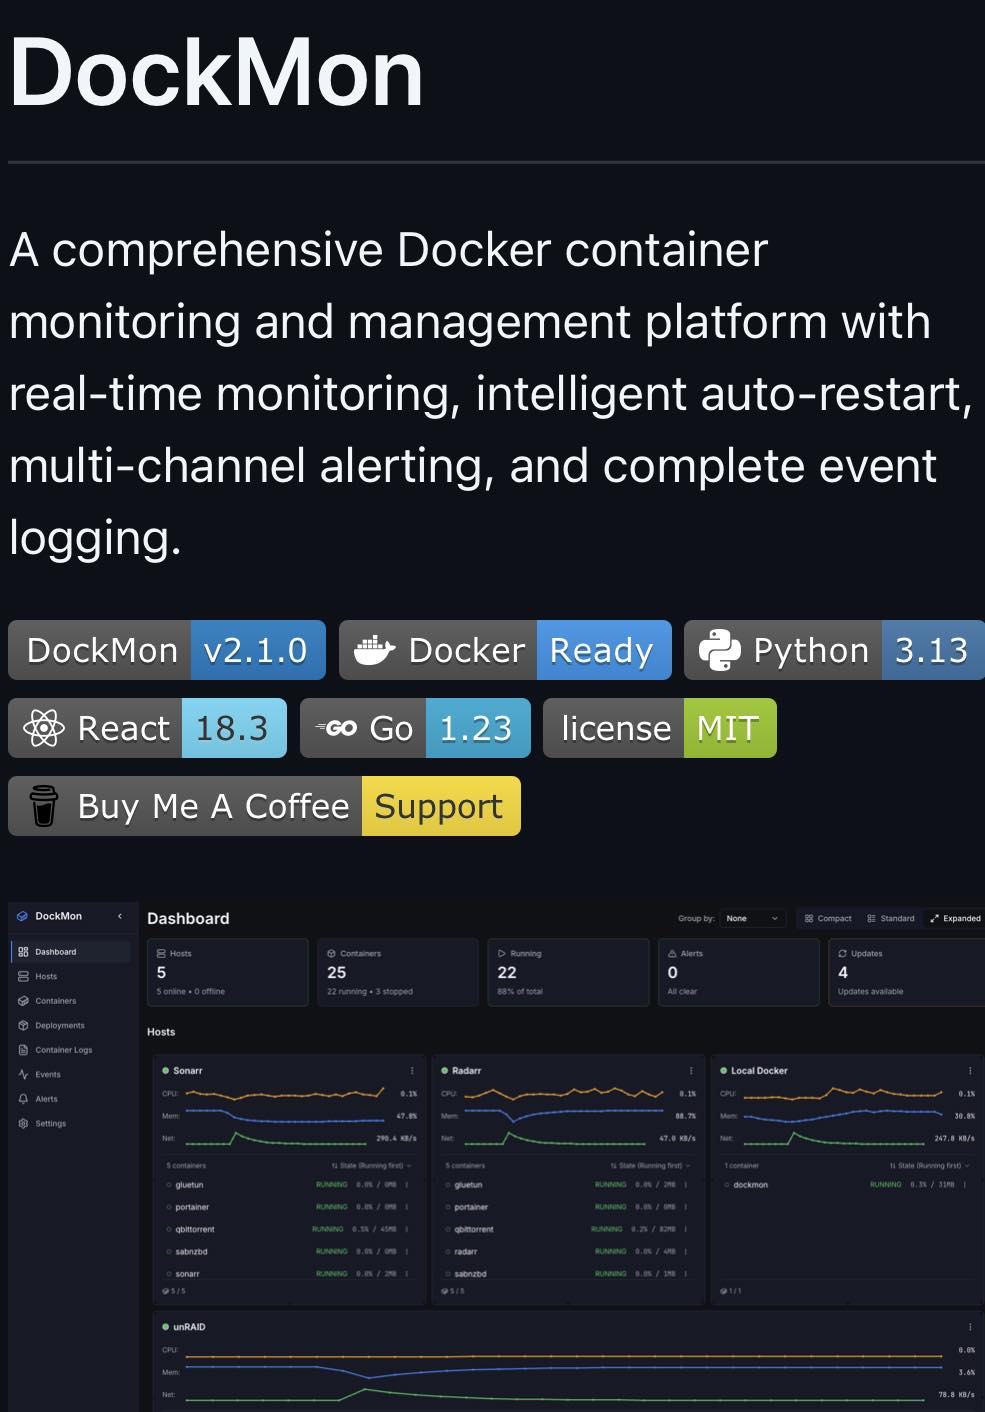Select gluetun container in Sonarr card
This screenshot has width=985, height=1412.
[x=189, y=1185]
